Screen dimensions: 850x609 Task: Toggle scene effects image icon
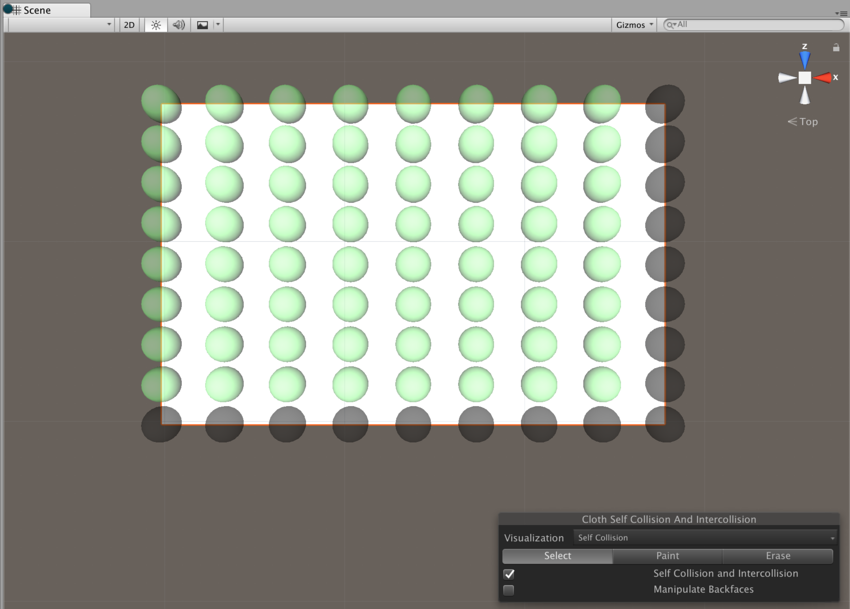[x=202, y=25]
